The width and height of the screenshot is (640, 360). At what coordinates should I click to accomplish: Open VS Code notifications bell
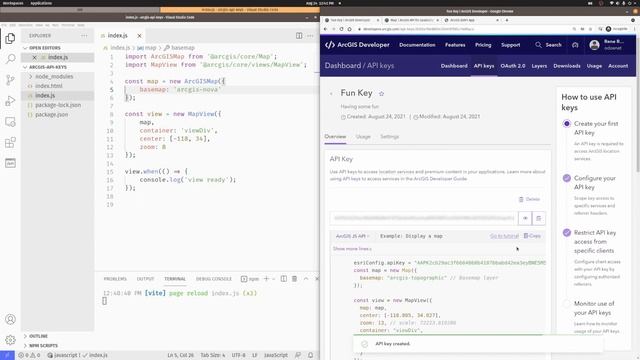click(311, 355)
